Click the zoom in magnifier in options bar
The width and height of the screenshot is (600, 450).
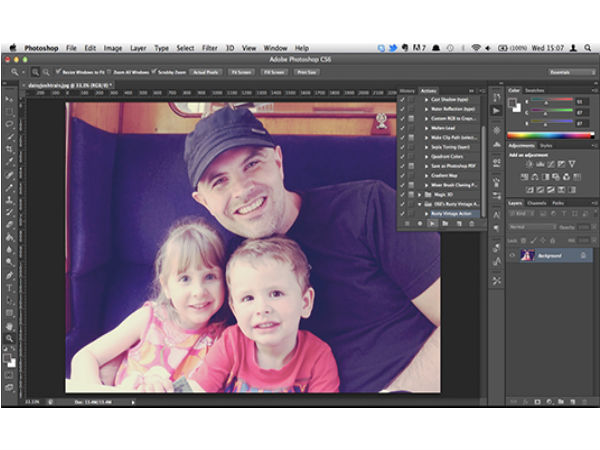(x=35, y=72)
